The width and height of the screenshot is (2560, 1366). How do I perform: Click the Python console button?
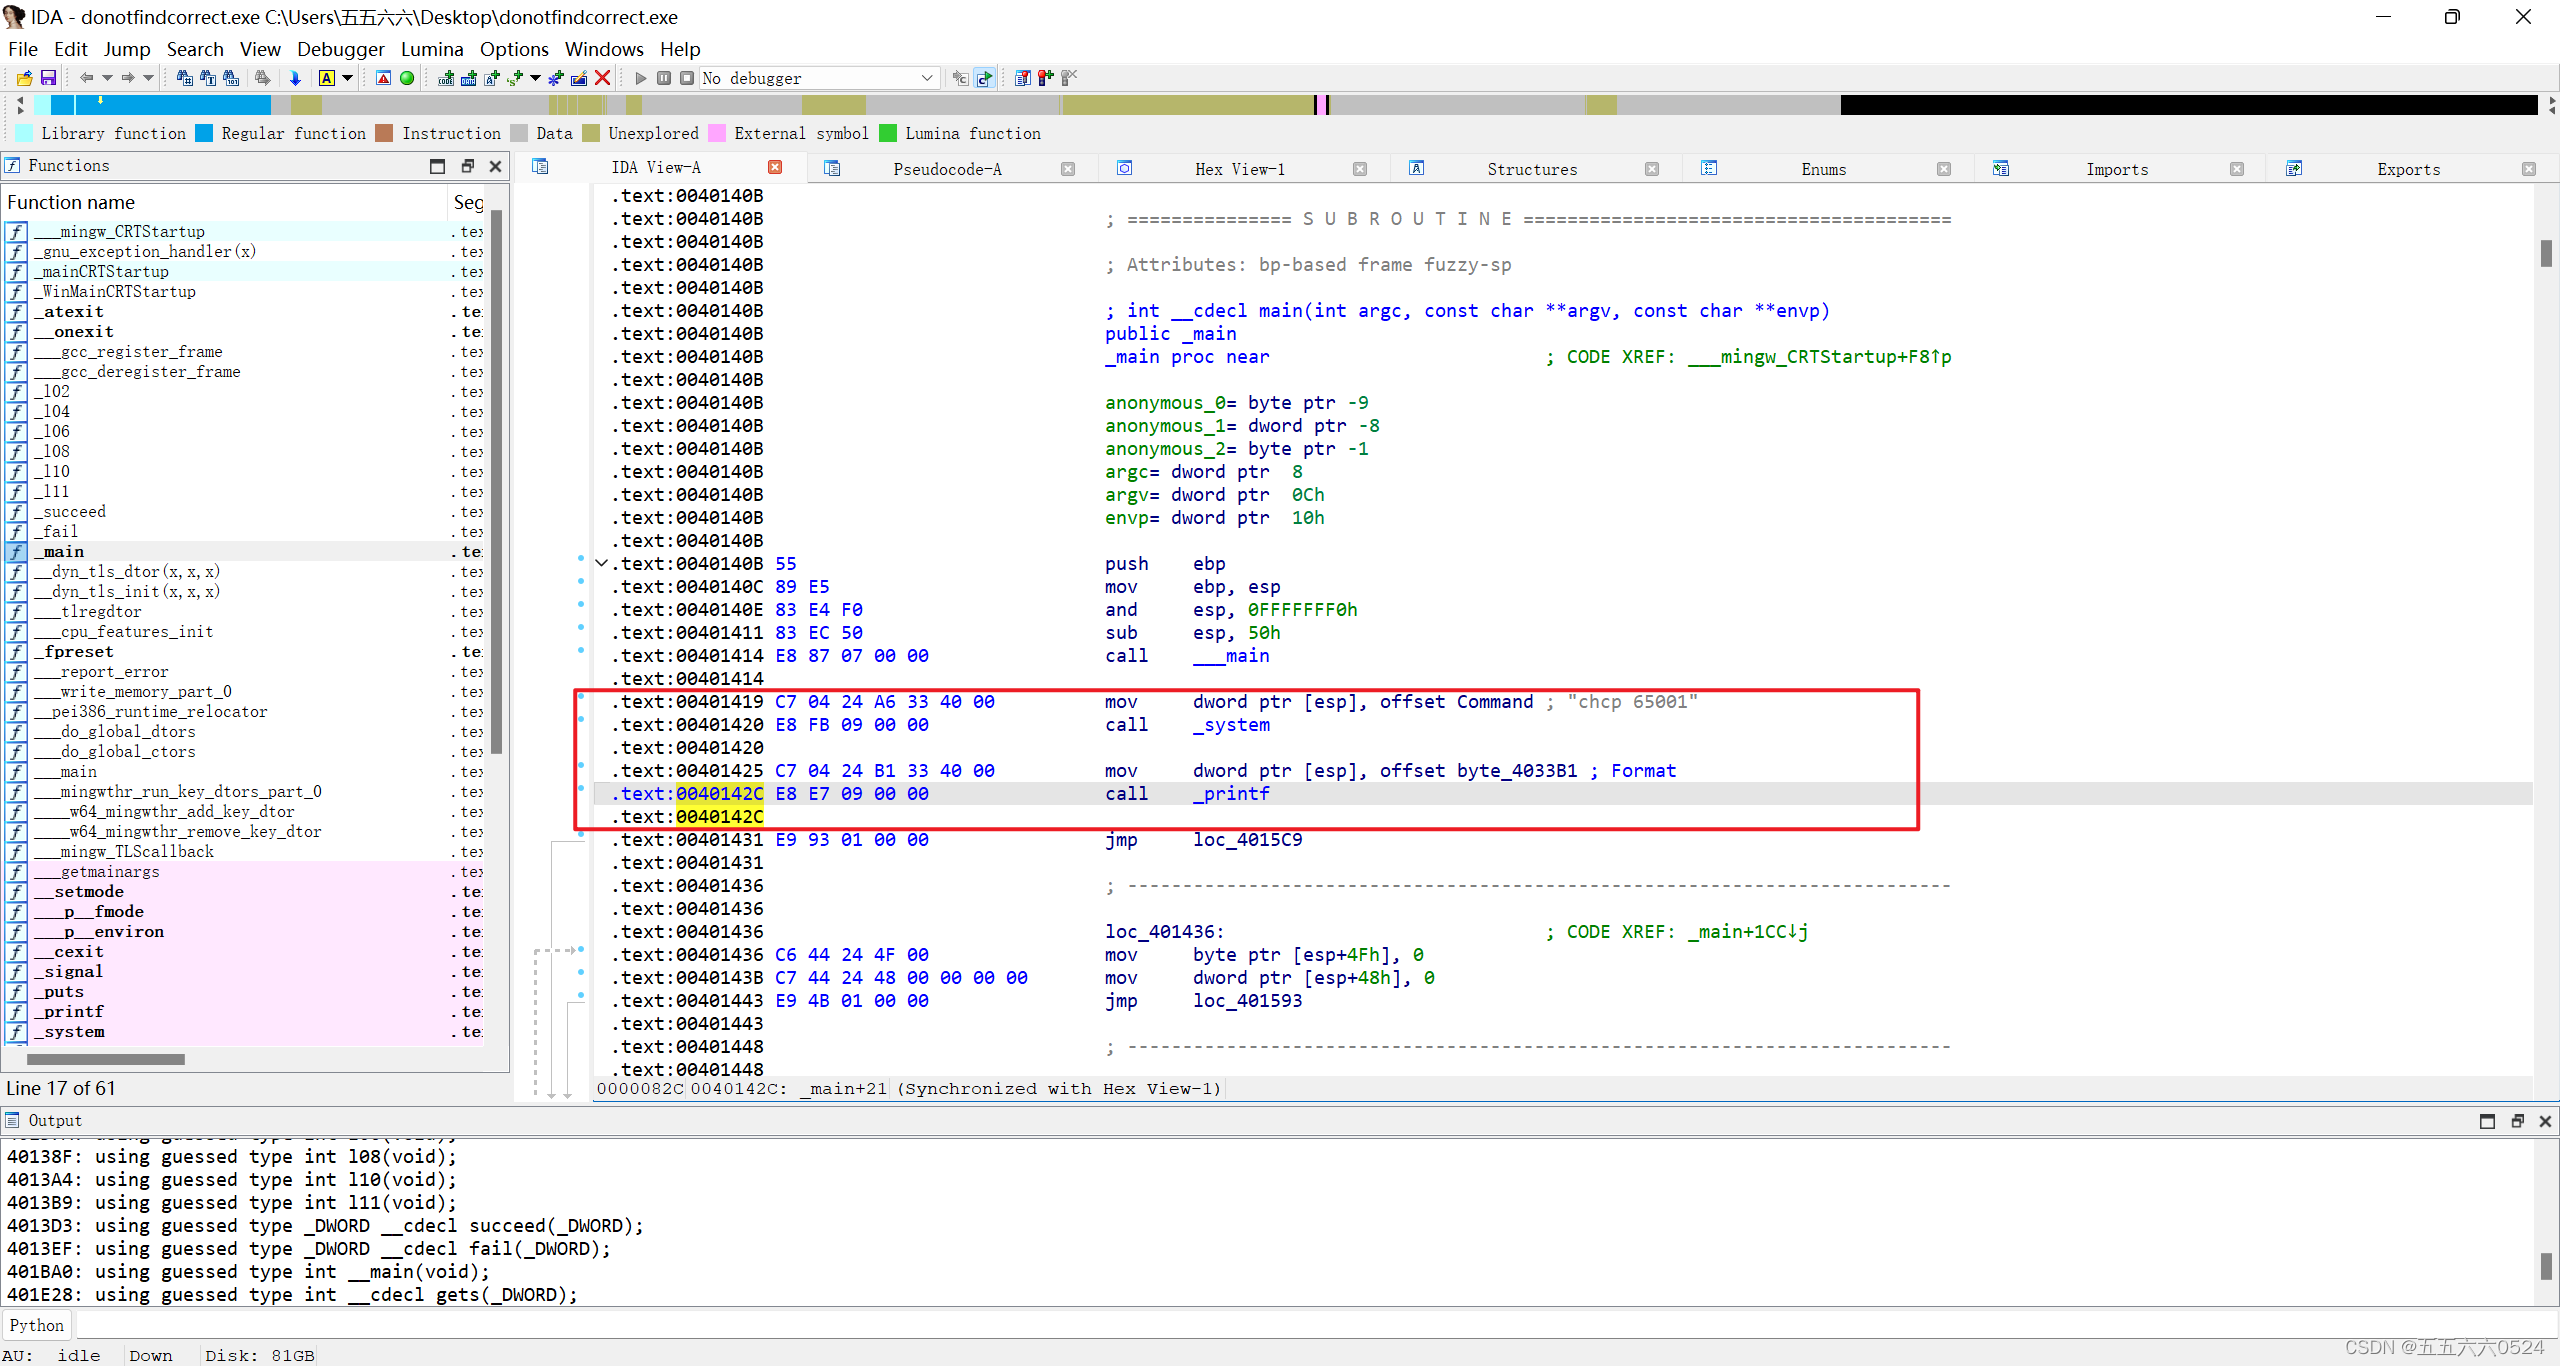(37, 1325)
